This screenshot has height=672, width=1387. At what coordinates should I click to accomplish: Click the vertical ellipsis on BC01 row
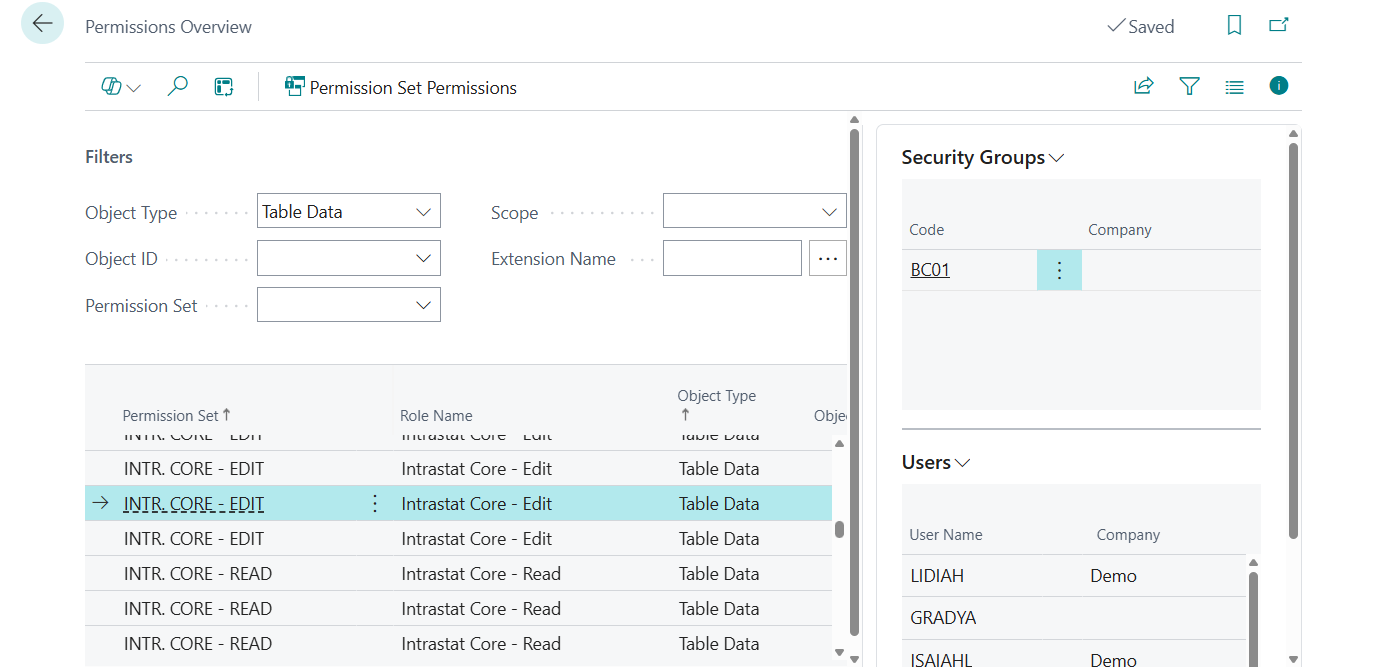(1059, 270)
